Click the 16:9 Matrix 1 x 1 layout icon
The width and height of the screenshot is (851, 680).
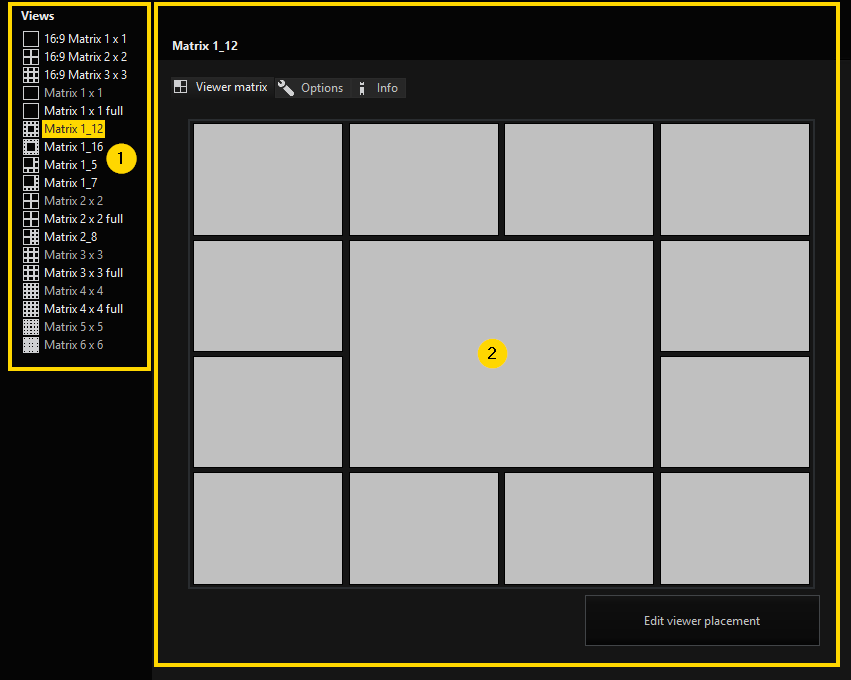coord(31,39)
